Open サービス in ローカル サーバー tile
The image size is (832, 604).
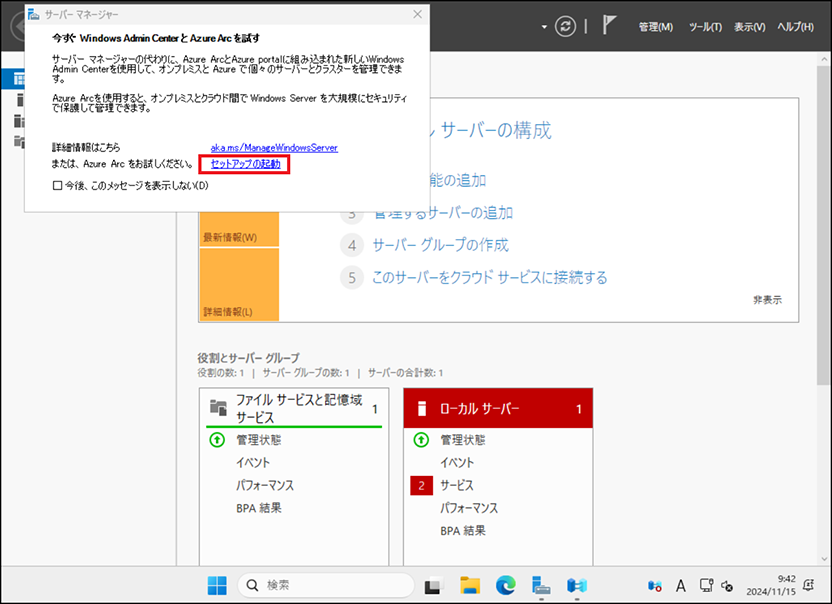pyautogui.click(x=457, y=485)
